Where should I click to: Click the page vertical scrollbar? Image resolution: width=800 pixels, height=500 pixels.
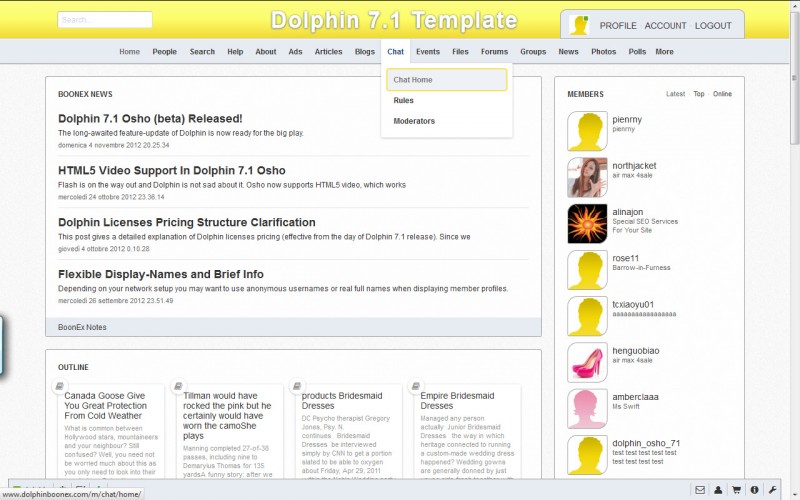[794, 78]
